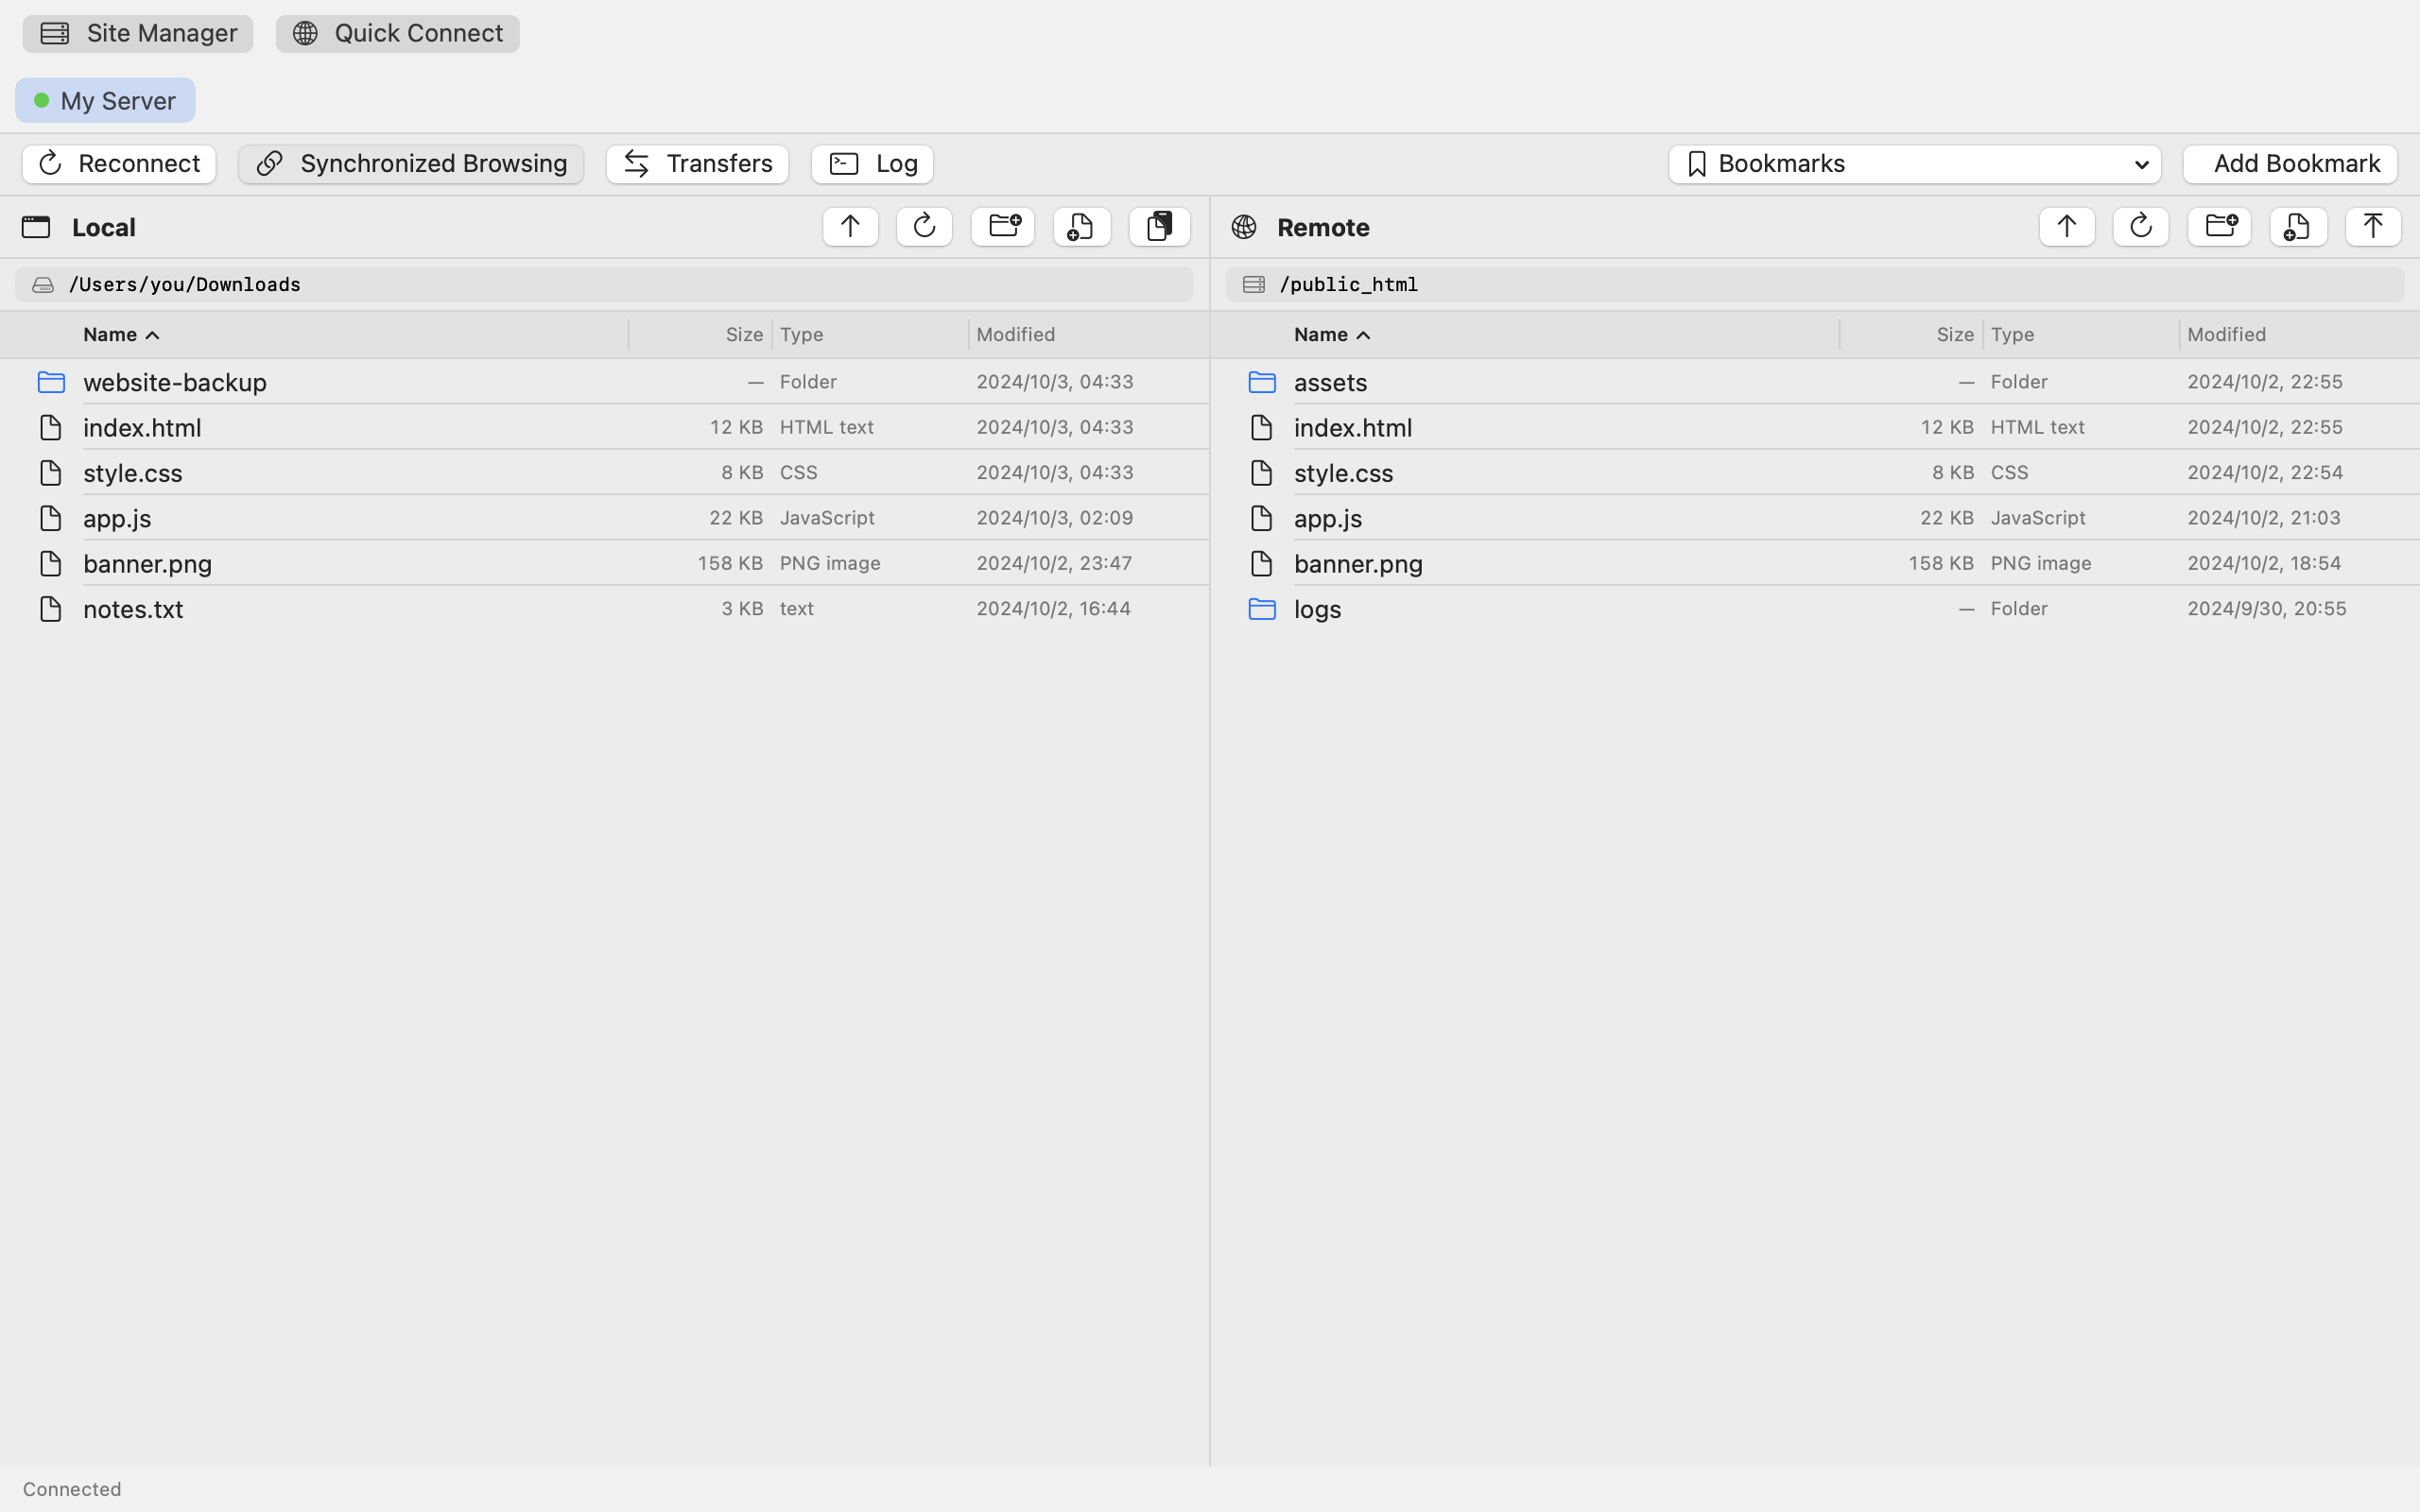Click the Local drive icon beside path

[x=42, y=285]
